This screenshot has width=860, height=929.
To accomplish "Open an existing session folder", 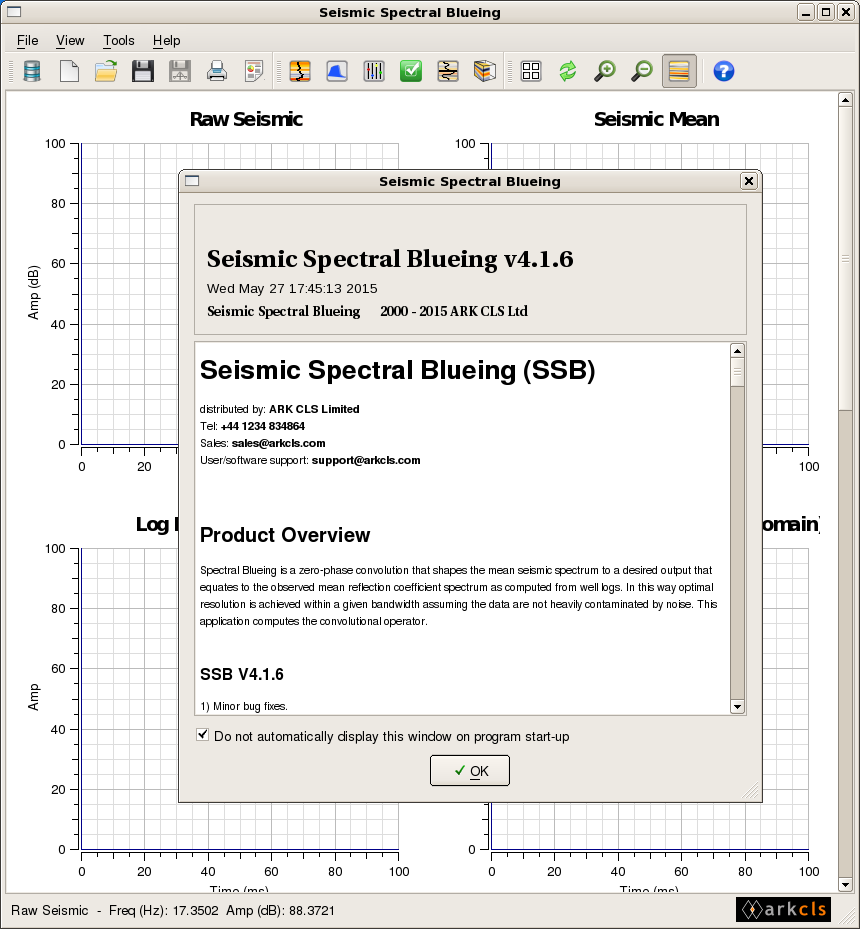I will [x=106, y=71].
